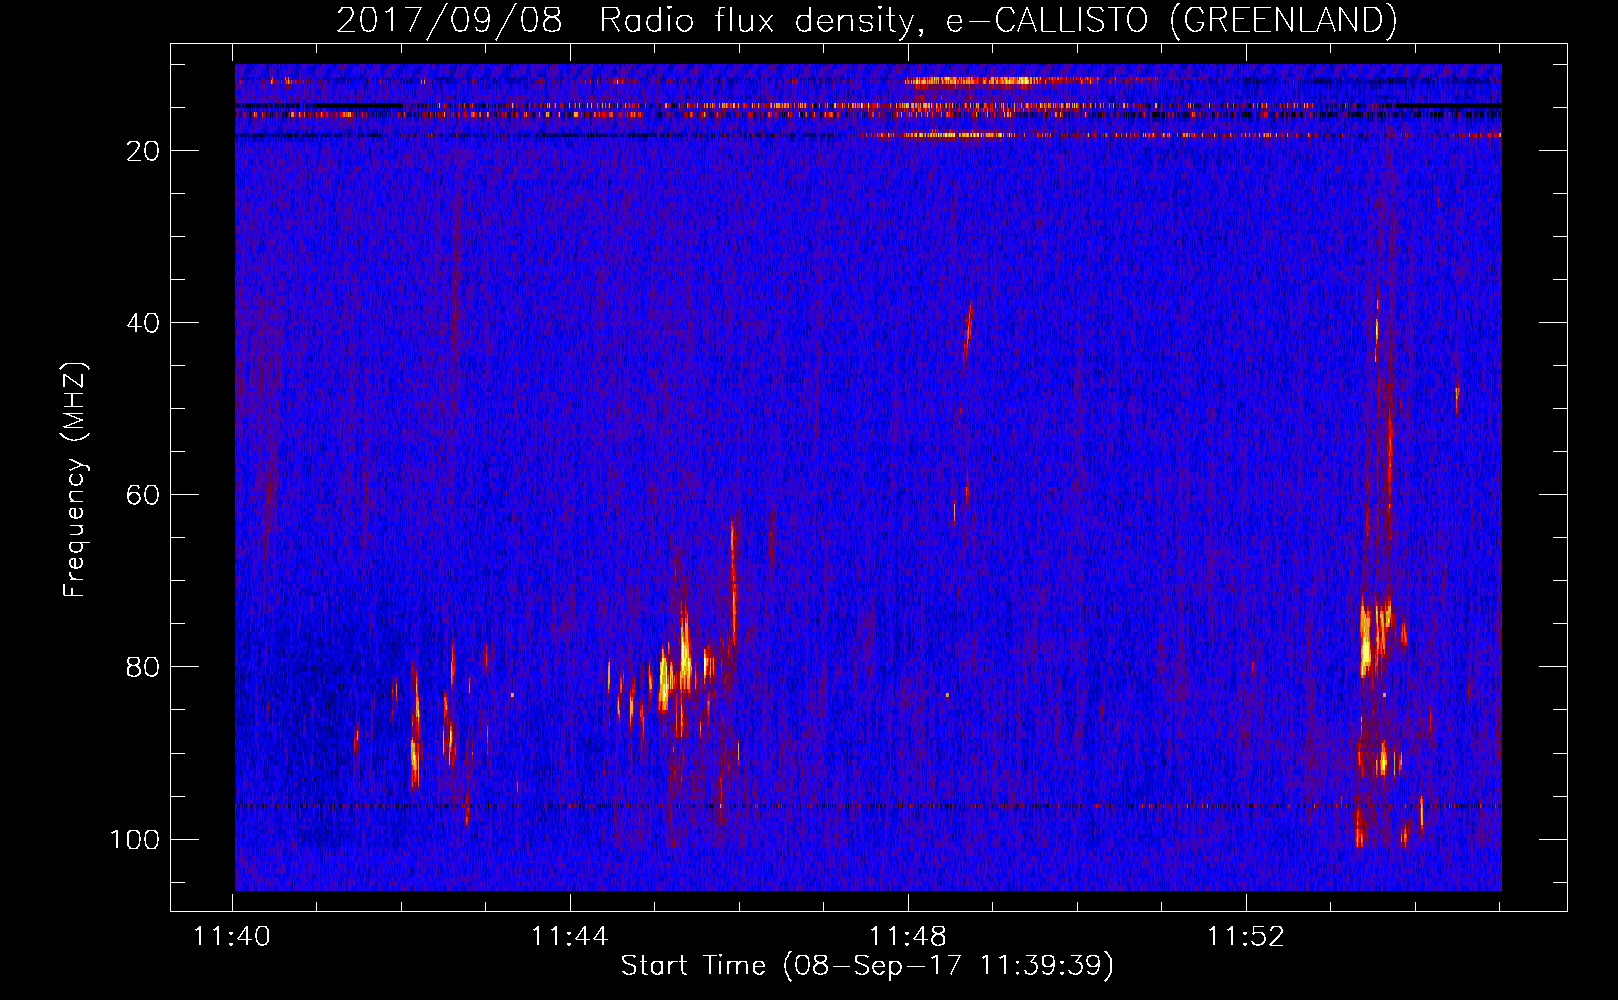Click the 11:44 time tick label
The width and height of the screenshot is (1618, 1000).
570,937
